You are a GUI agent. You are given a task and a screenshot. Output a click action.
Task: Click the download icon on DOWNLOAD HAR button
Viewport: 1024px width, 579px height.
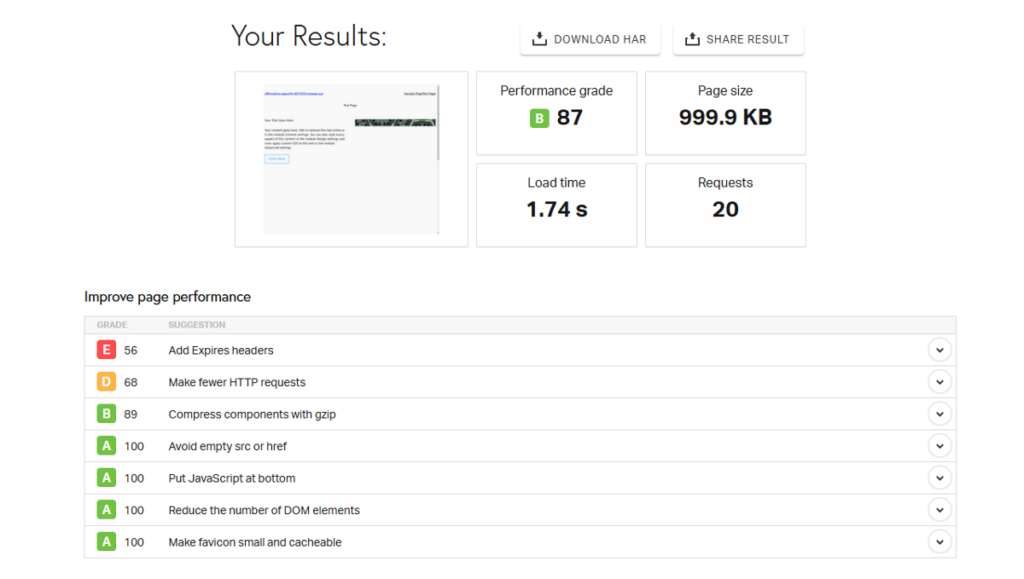[540, 38]
